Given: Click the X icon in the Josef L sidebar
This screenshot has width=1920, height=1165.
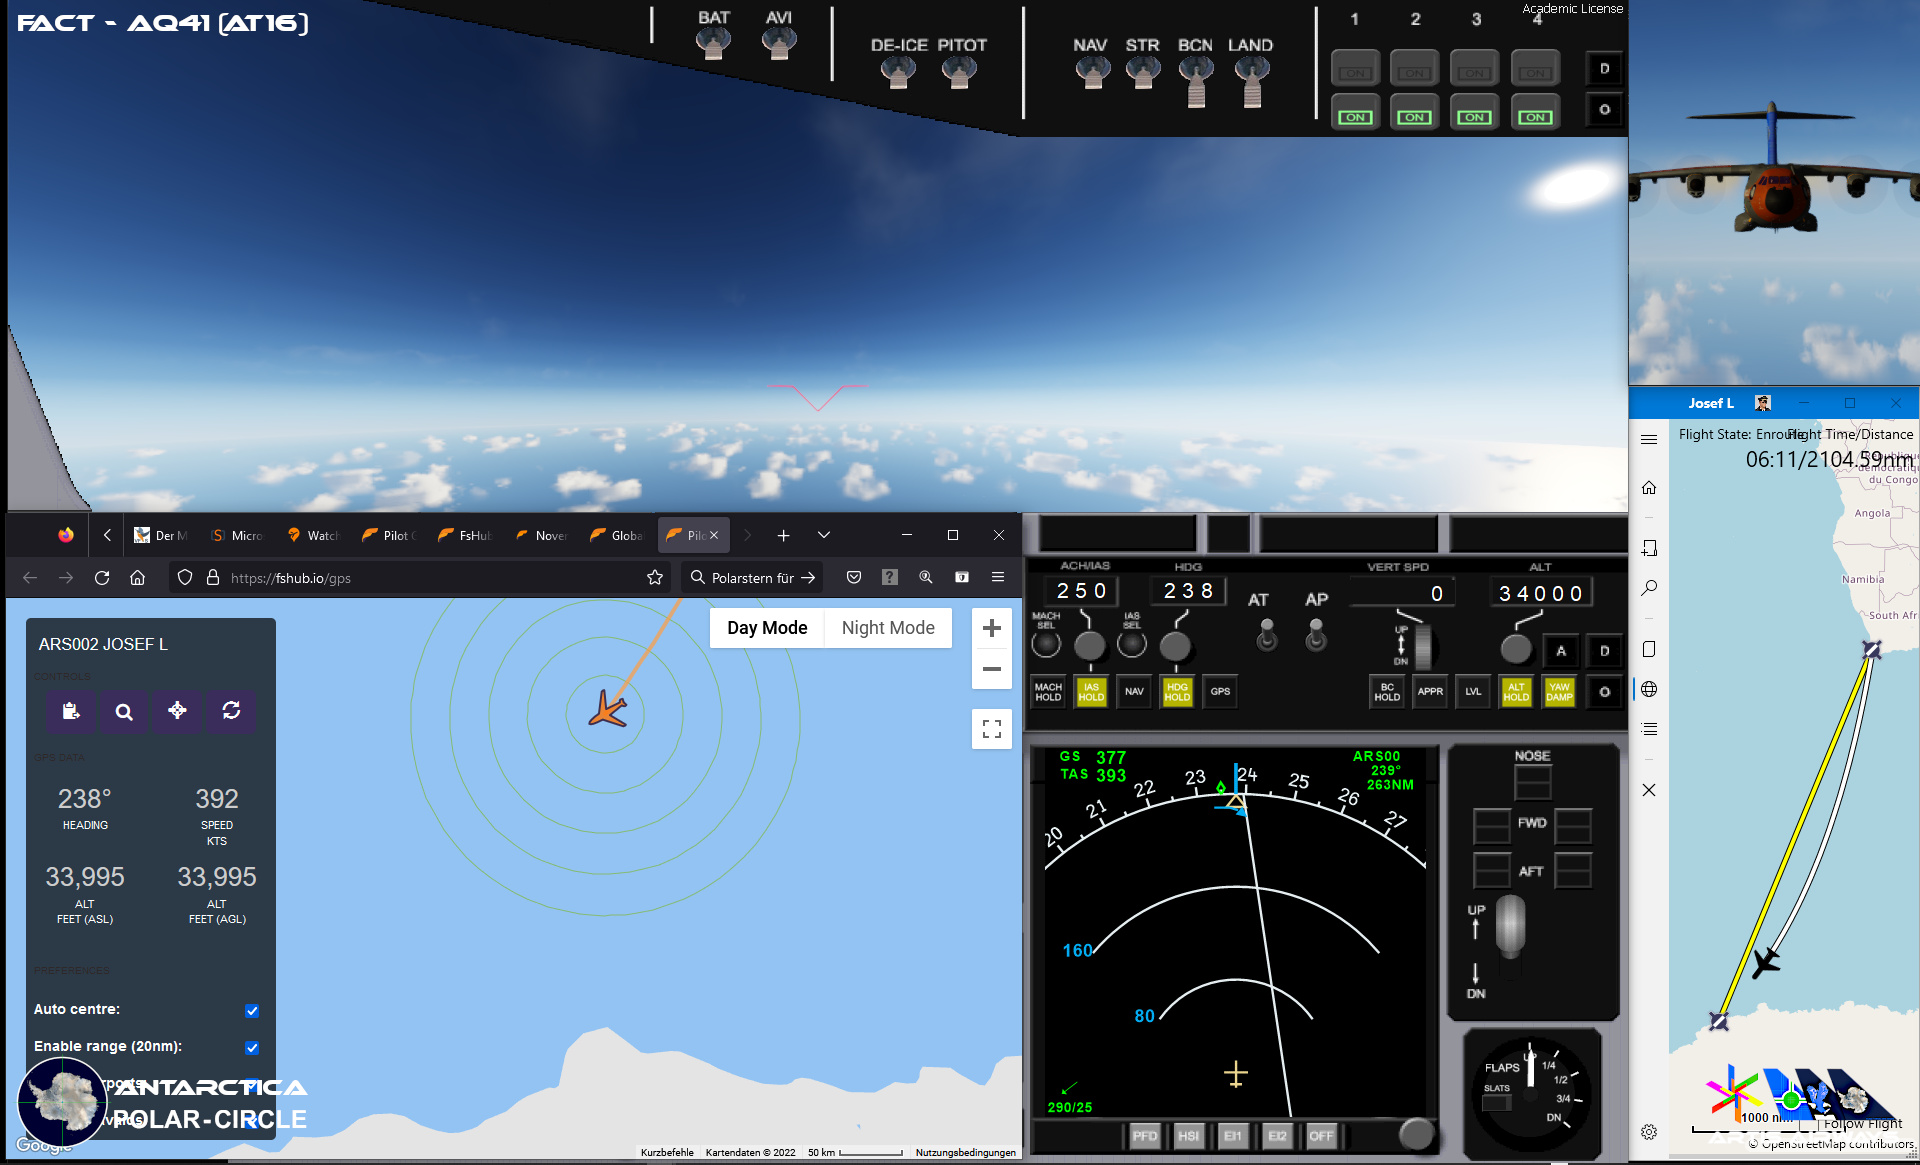Looking at the screenshot, I should (1649, 790).
